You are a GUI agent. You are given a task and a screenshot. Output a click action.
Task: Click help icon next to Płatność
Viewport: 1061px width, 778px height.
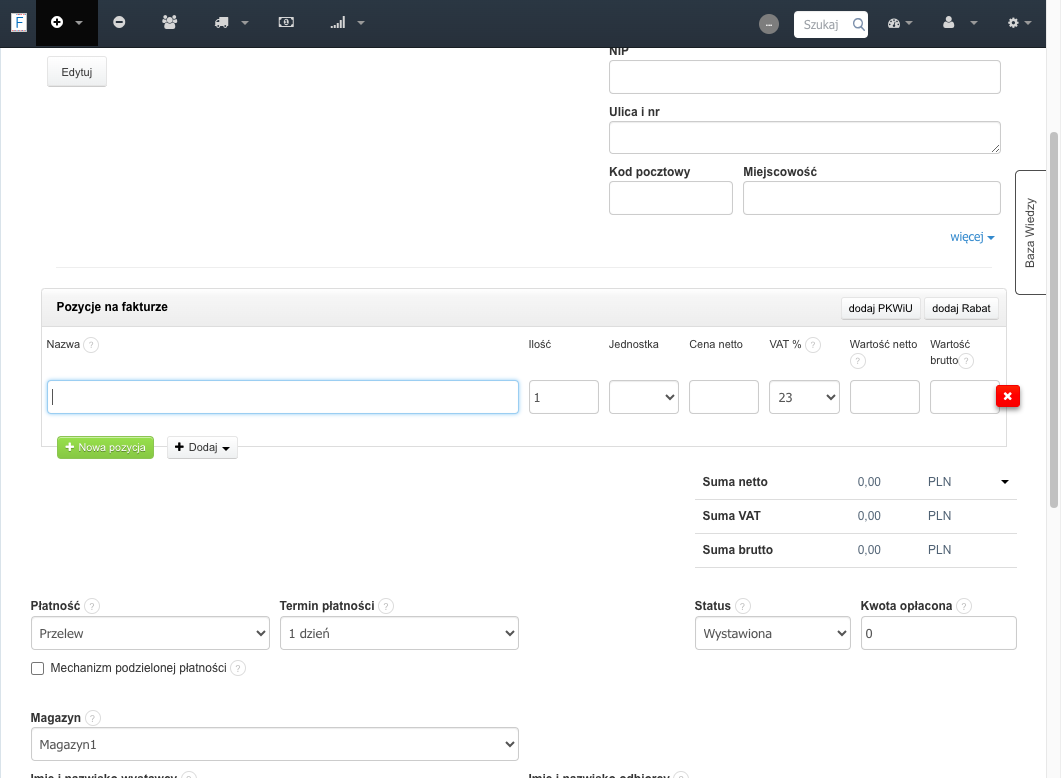click(x=92, y=606)
